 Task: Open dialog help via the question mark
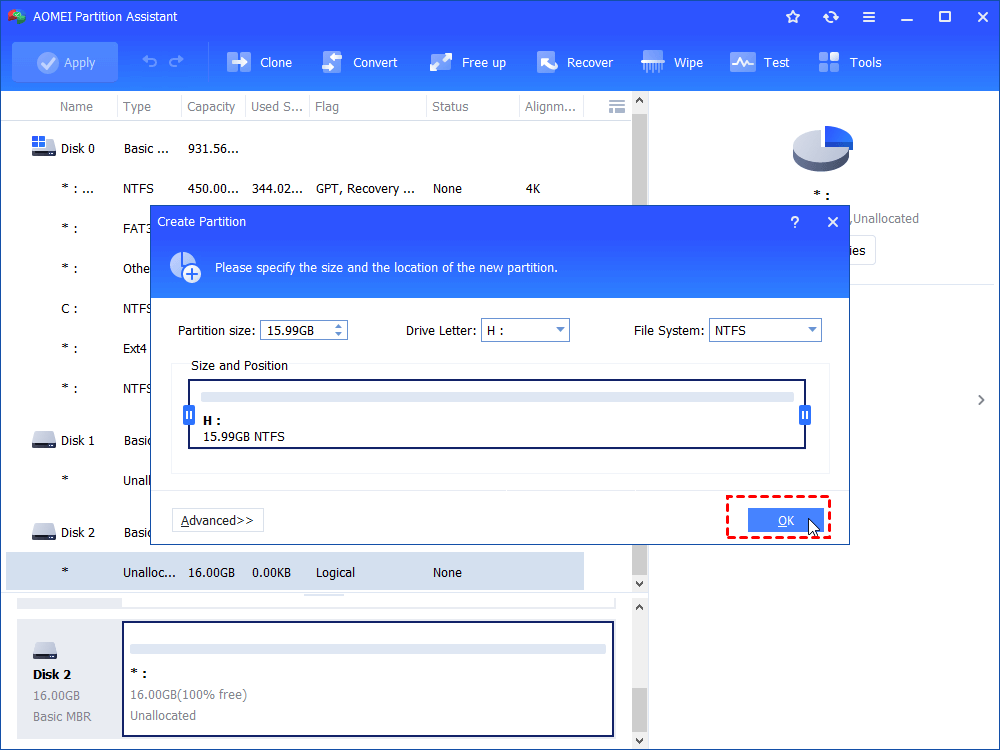pos(794,222)
